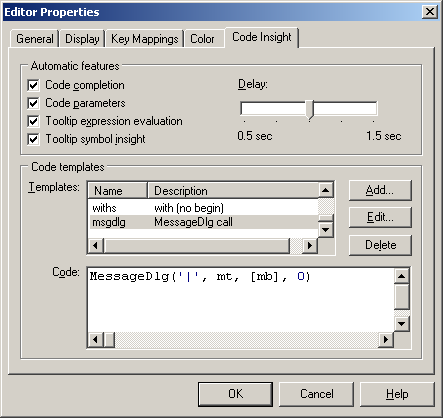Click right arrow of templates horizontal scrollbar
The image size is (443, 418).
point(310,246)
